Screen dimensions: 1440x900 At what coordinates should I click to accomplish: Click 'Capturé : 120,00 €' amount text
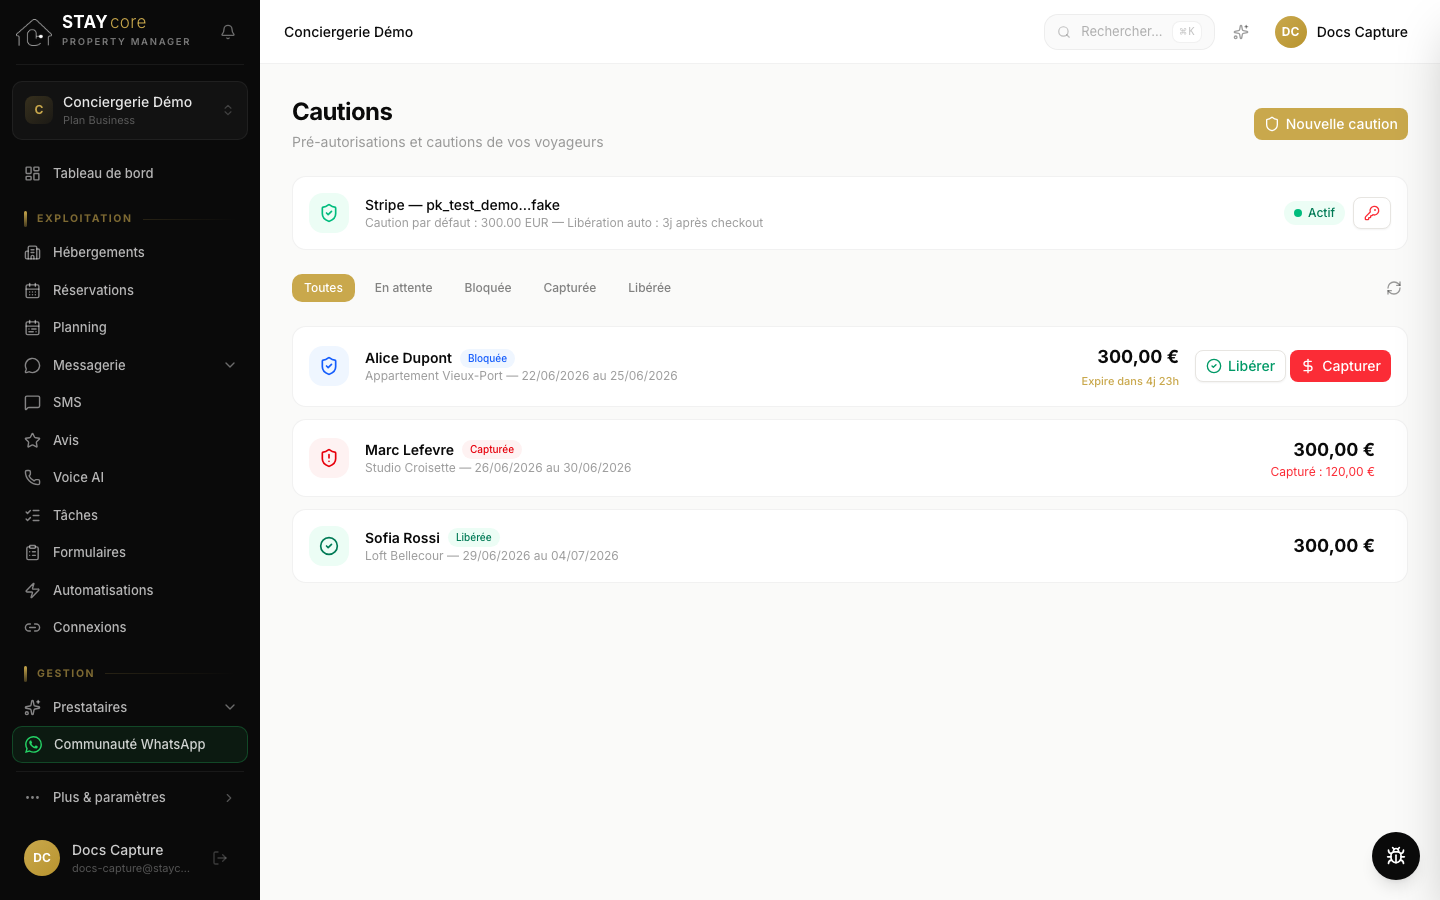[1322, 472]
